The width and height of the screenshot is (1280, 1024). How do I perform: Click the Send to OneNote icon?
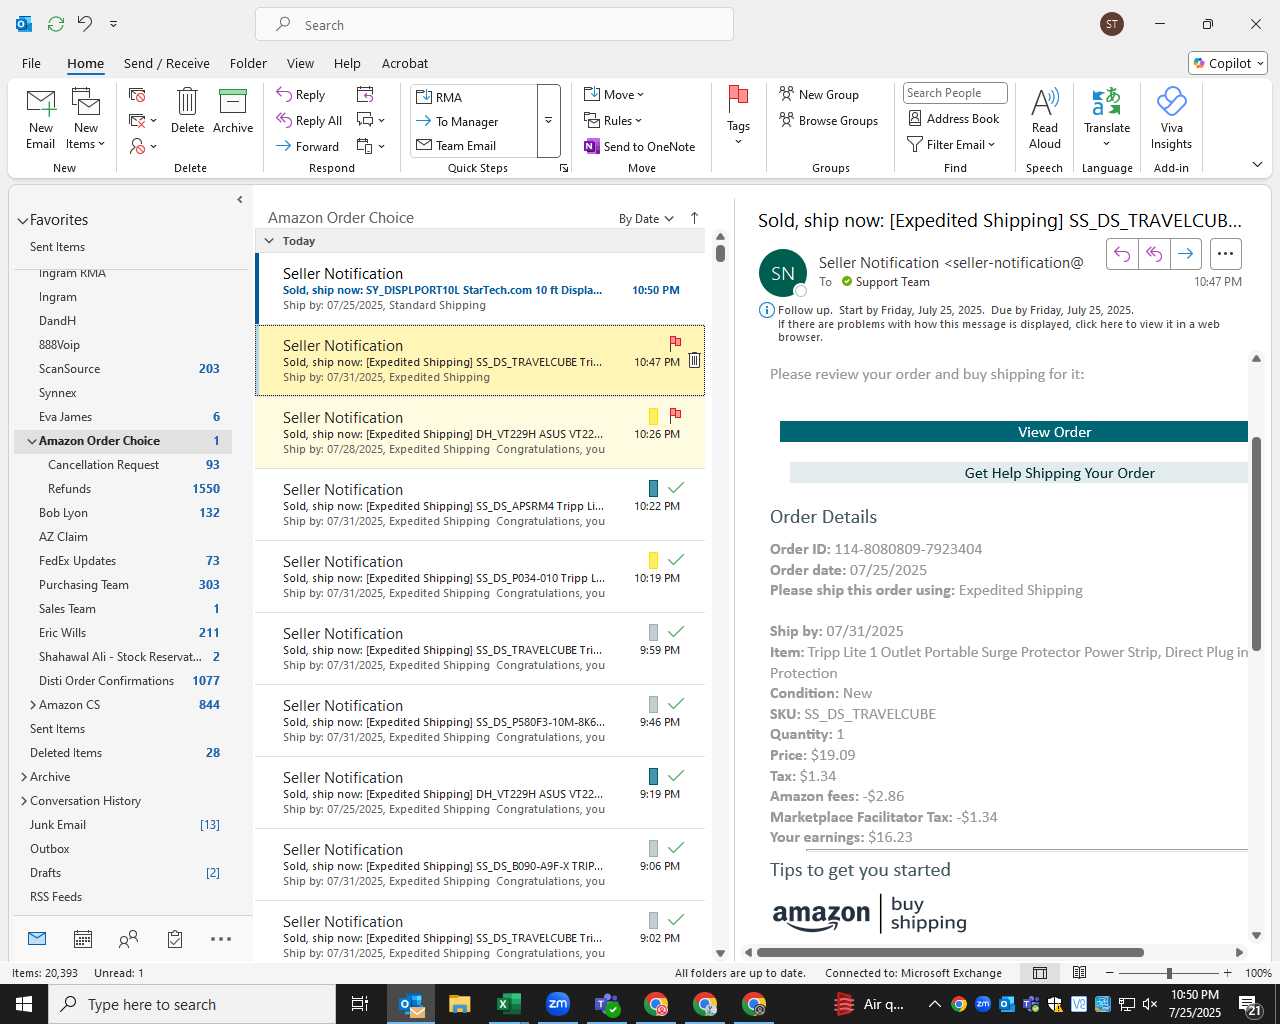pyautogui.click(x=591, y=147)
